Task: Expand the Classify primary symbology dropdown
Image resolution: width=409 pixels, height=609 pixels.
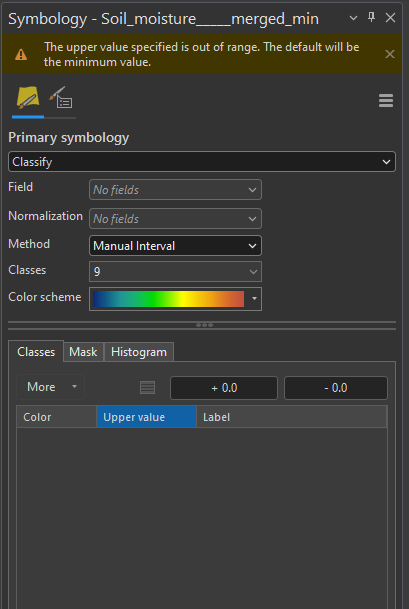Action: click(202, 162)
